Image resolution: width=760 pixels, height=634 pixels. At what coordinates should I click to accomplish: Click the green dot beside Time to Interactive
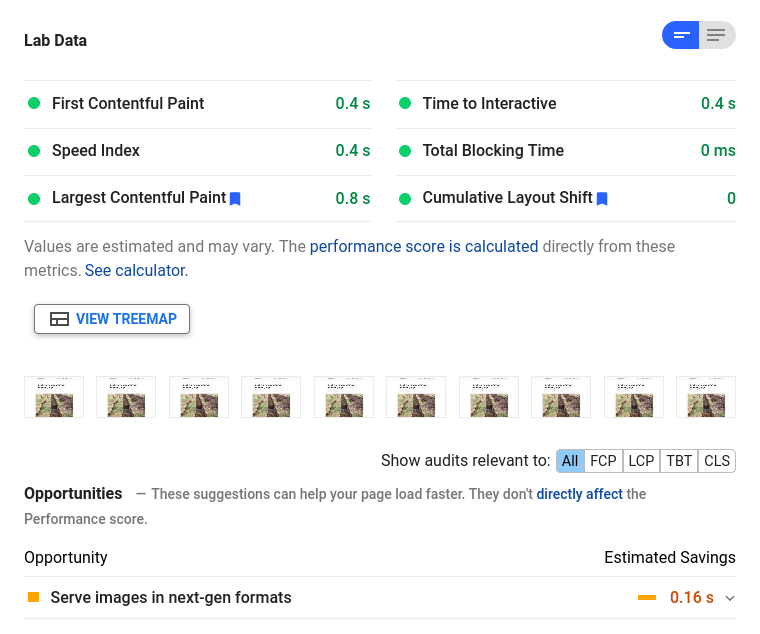point(405,103)
